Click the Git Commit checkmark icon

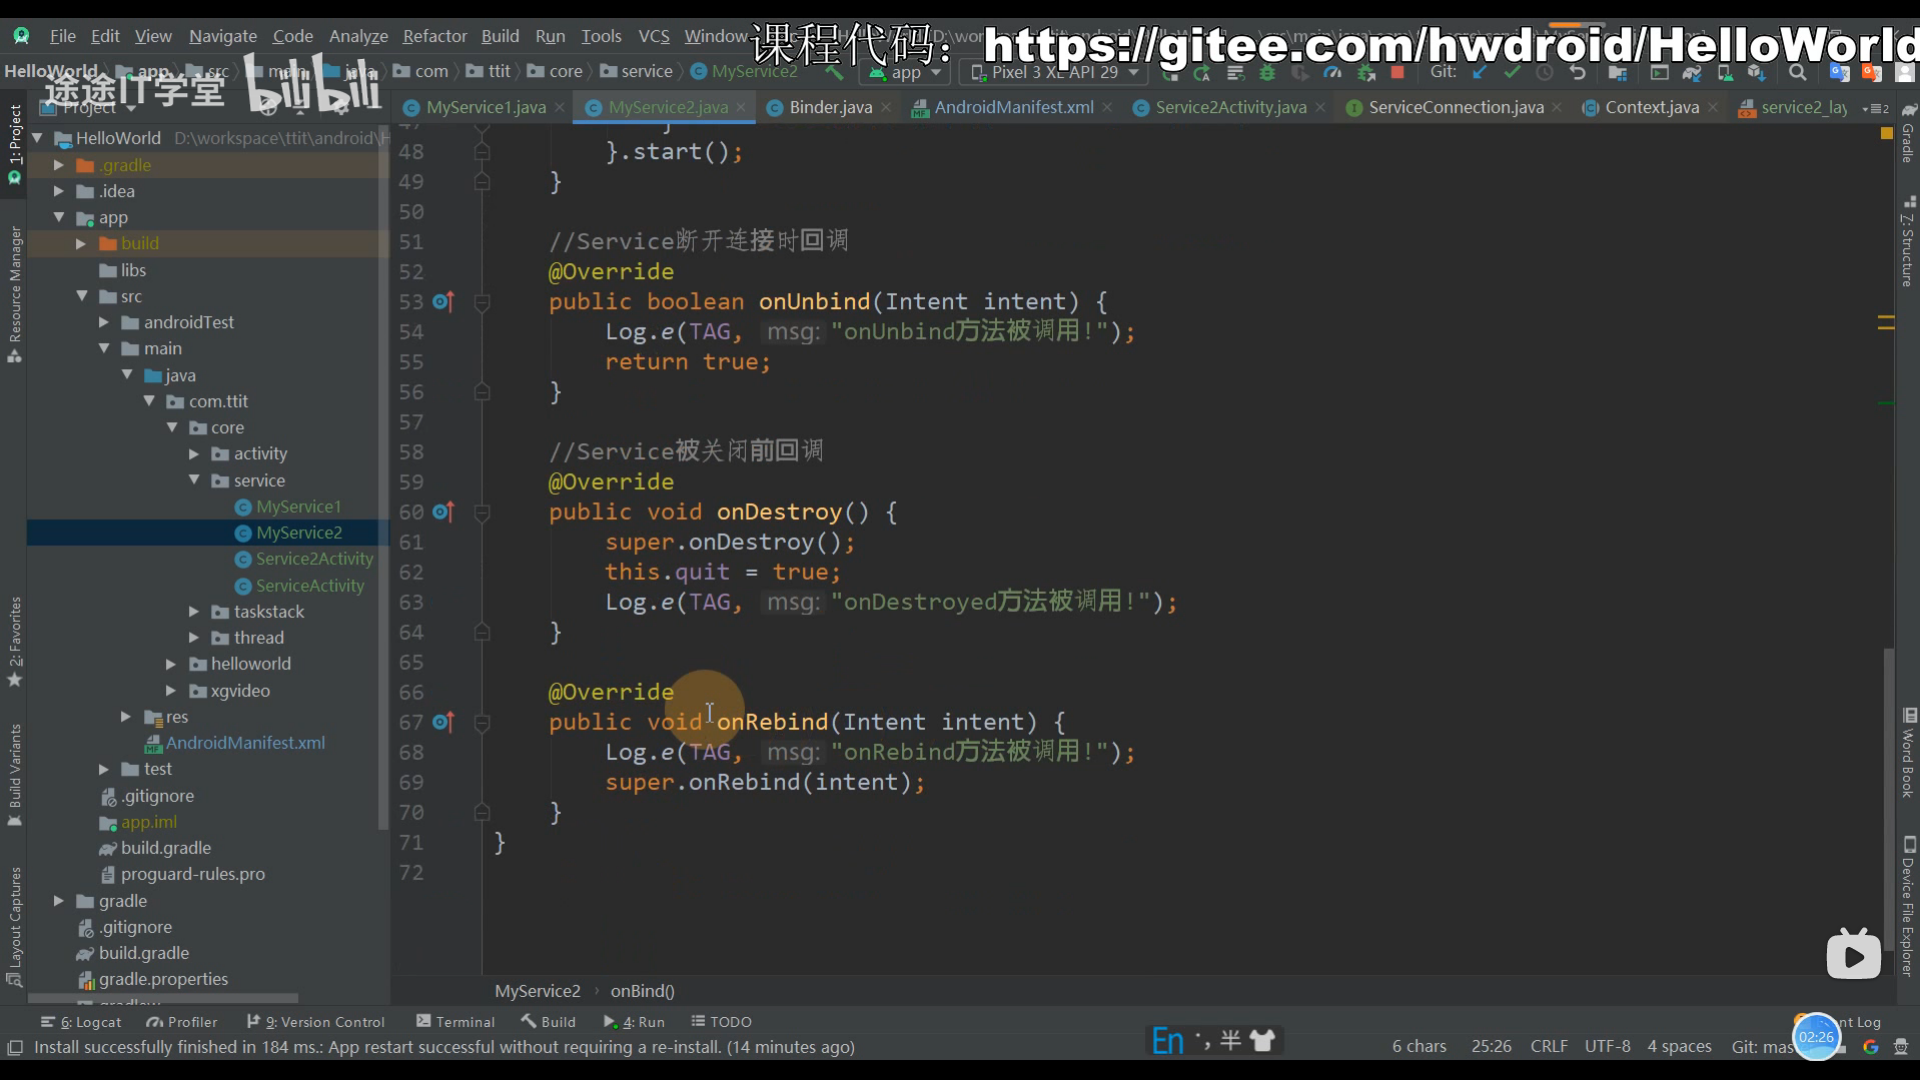[1512, 72]
